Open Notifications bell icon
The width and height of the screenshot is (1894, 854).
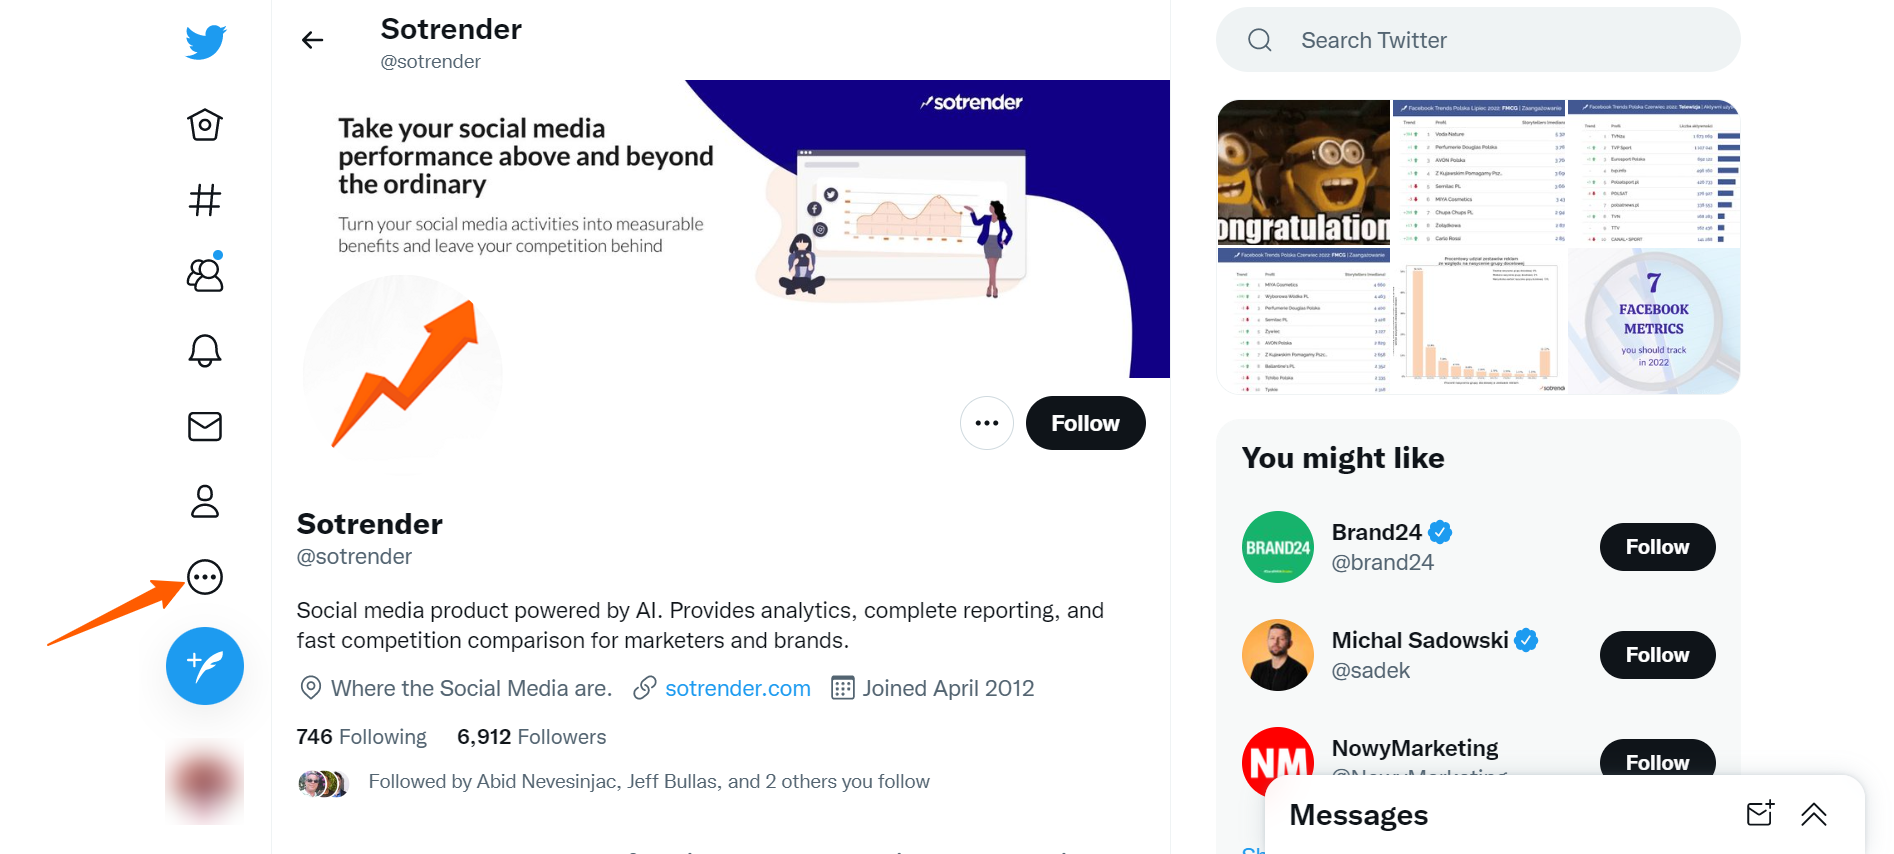205,351
